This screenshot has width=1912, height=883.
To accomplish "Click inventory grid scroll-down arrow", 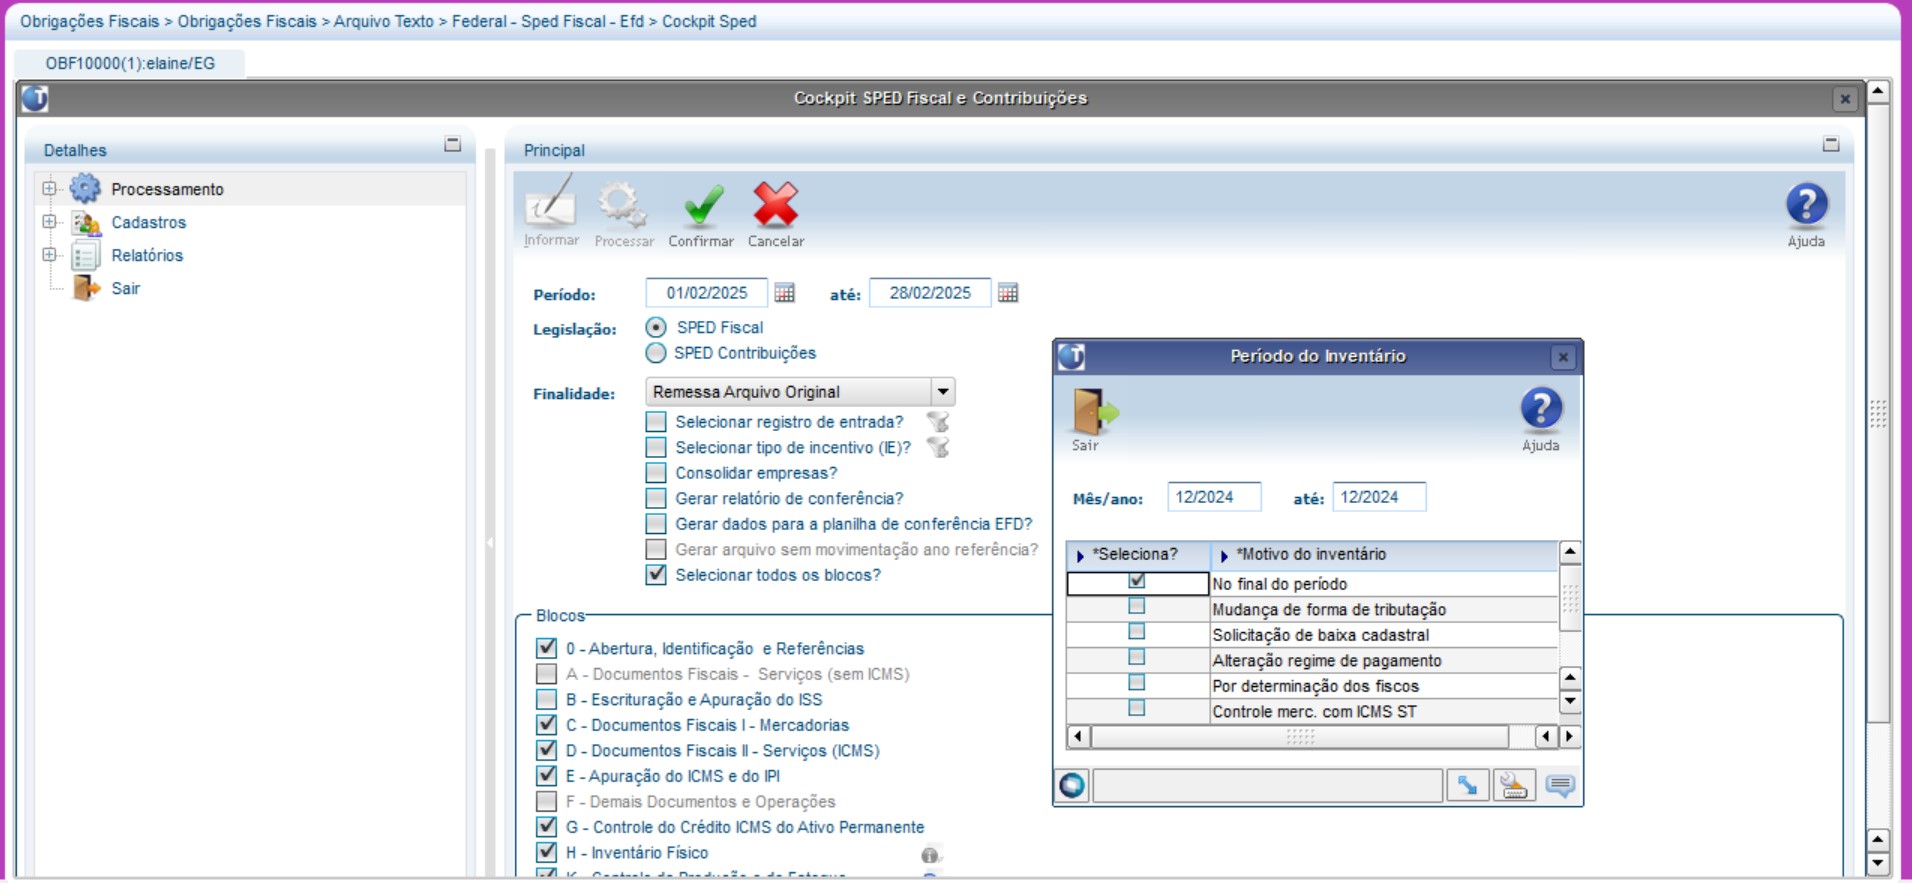I will coord(1570,701).
